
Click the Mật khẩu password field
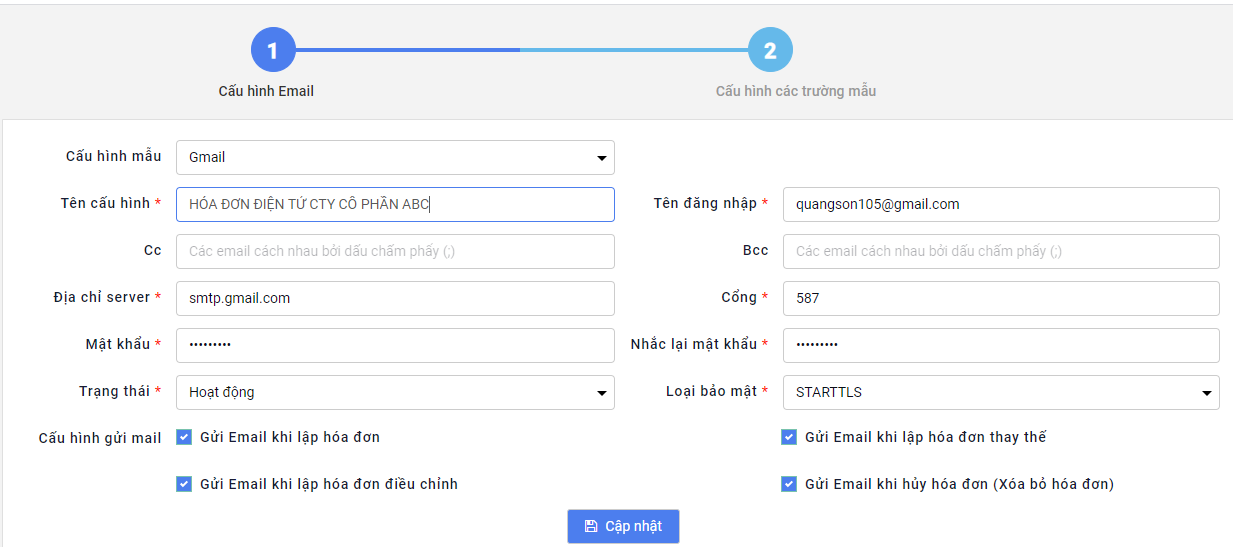pyautogui.click(x=395, y=345)
